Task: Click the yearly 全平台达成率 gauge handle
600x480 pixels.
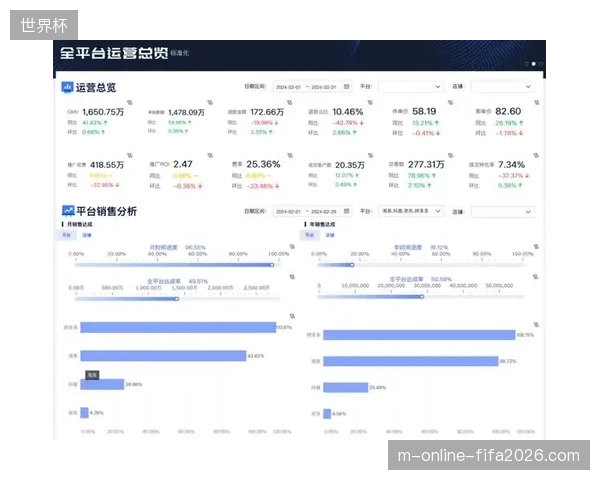Action: click(x=422, y=297)
